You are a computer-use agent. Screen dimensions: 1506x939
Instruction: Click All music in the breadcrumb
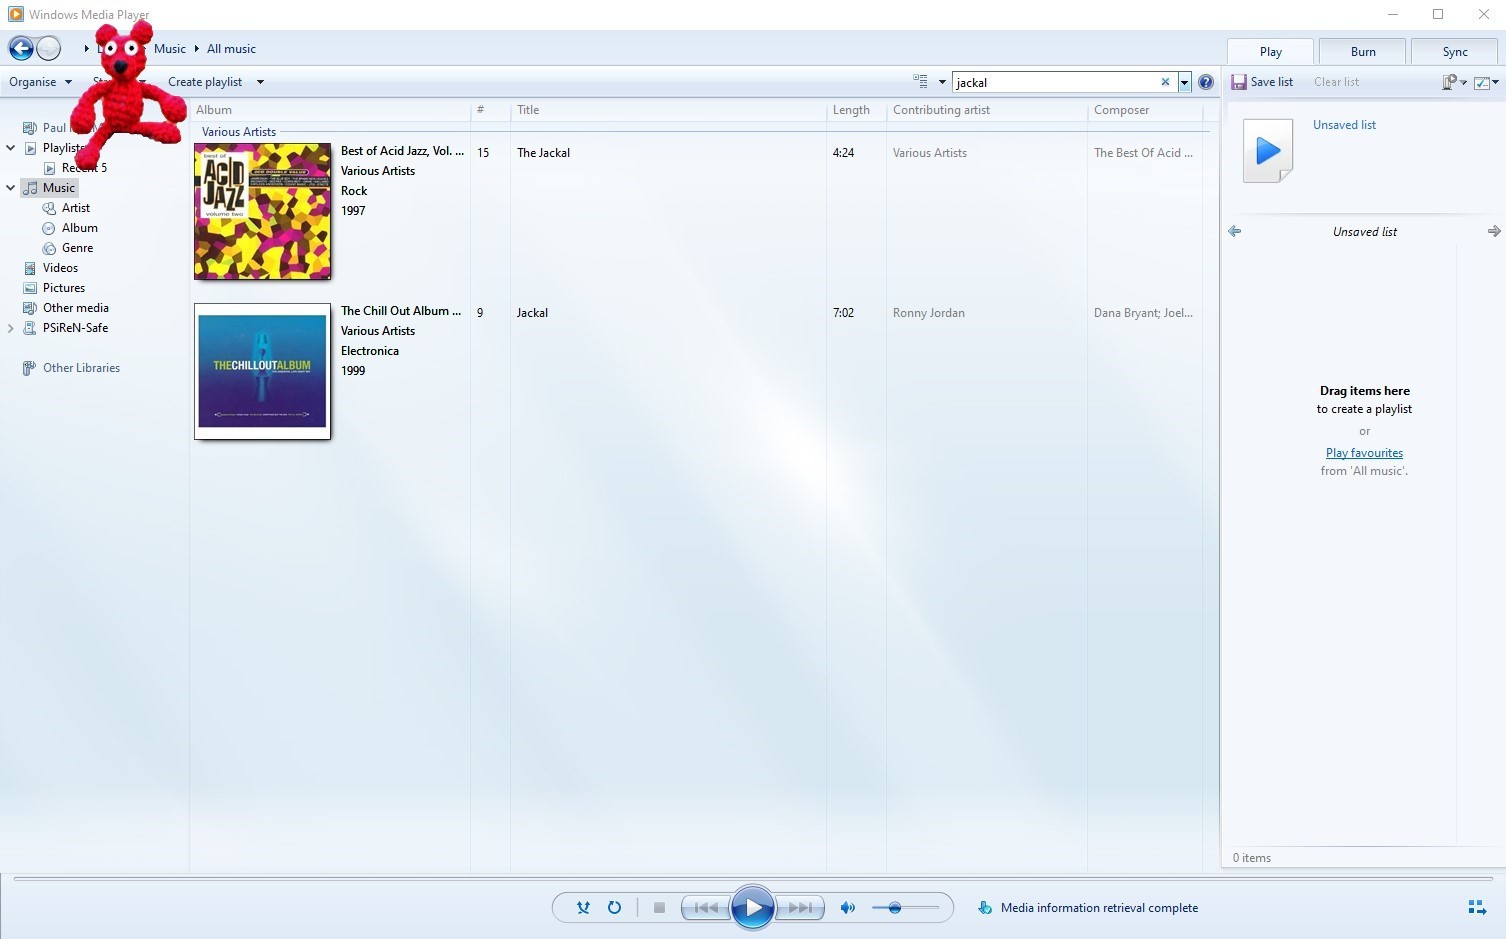231,48
